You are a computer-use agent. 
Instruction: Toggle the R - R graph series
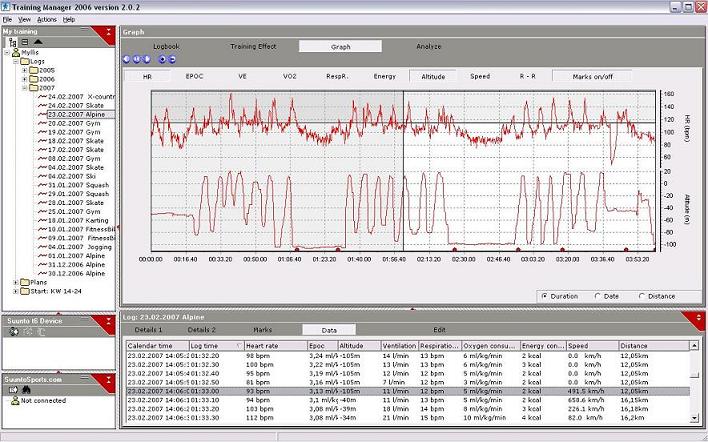coord(527,77)
